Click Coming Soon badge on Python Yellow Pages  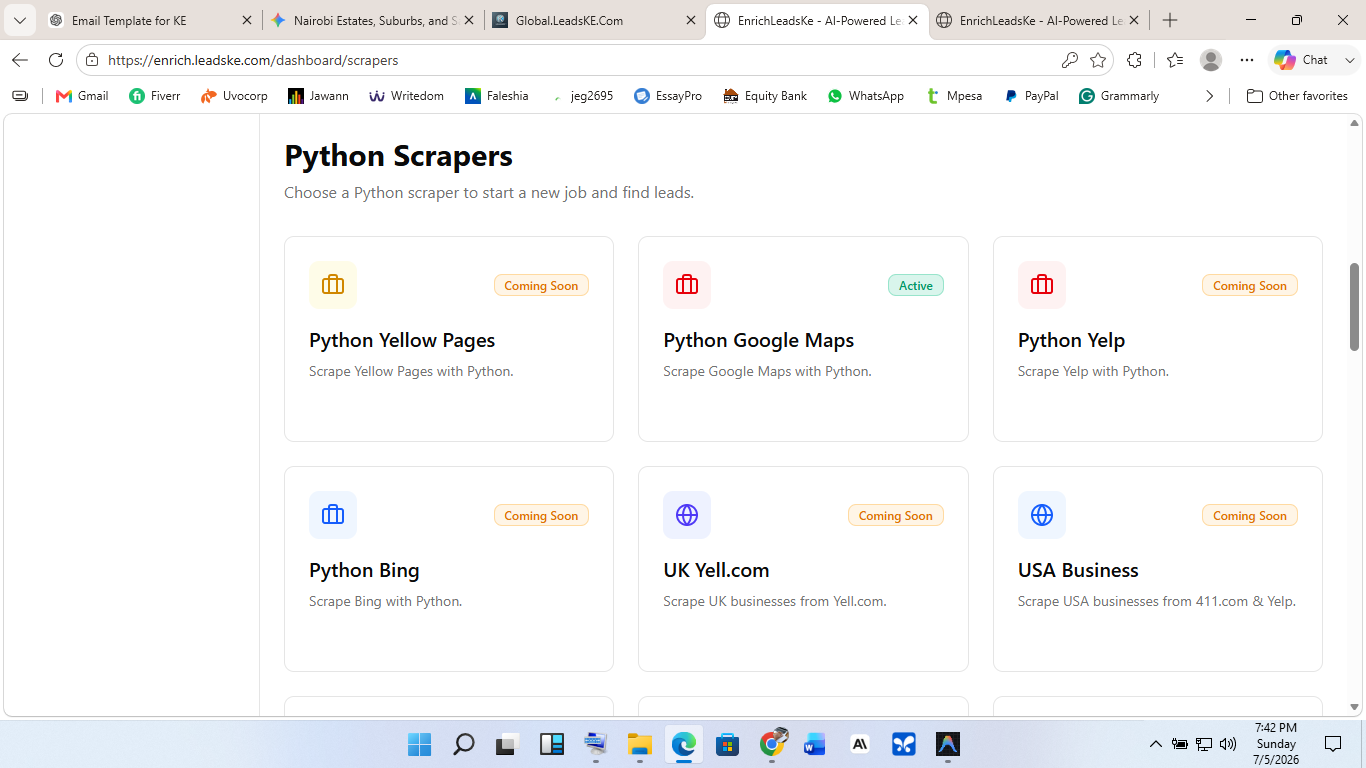point(541,286)
